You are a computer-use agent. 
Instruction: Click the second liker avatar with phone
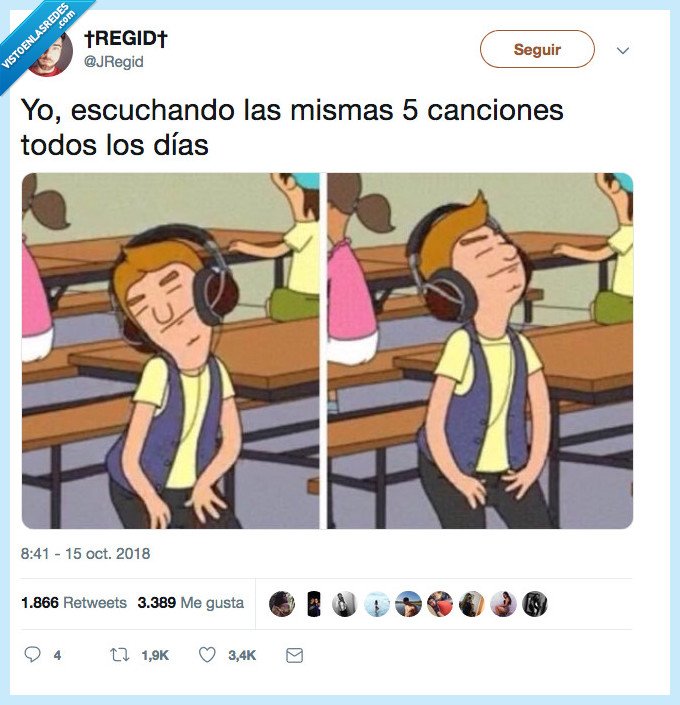(313, 603)
